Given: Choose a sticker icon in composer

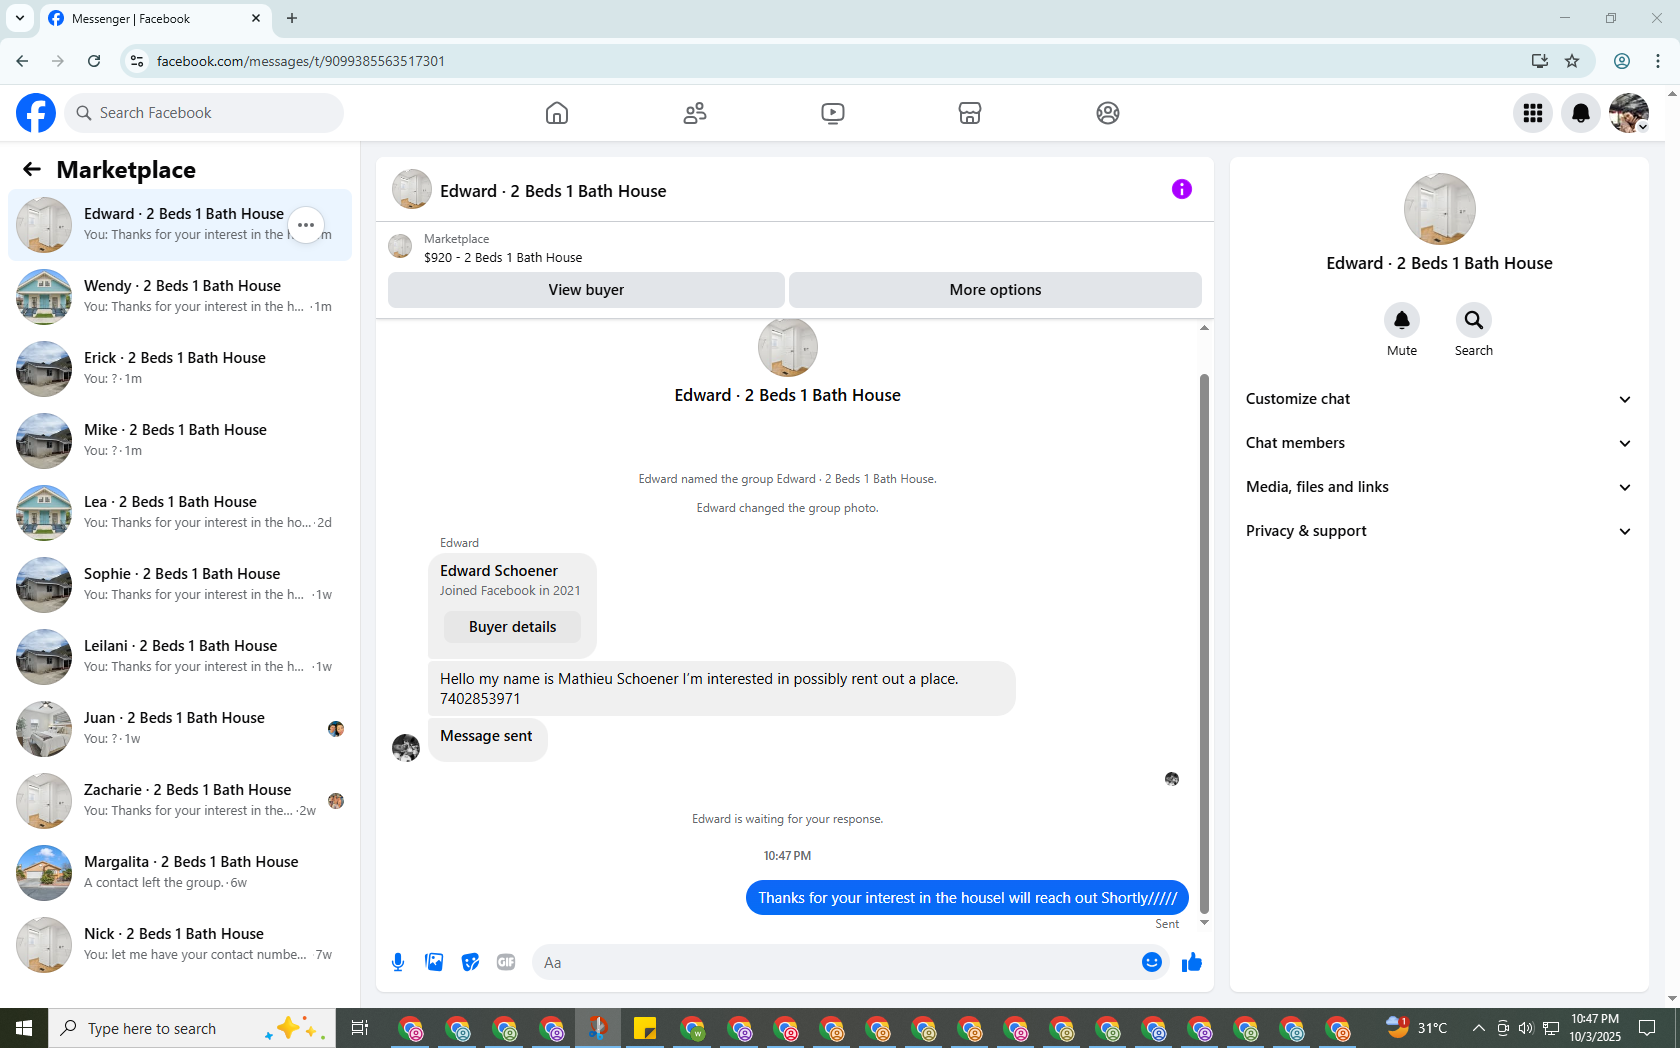Looking at the screenshot, I should (470, 962).
